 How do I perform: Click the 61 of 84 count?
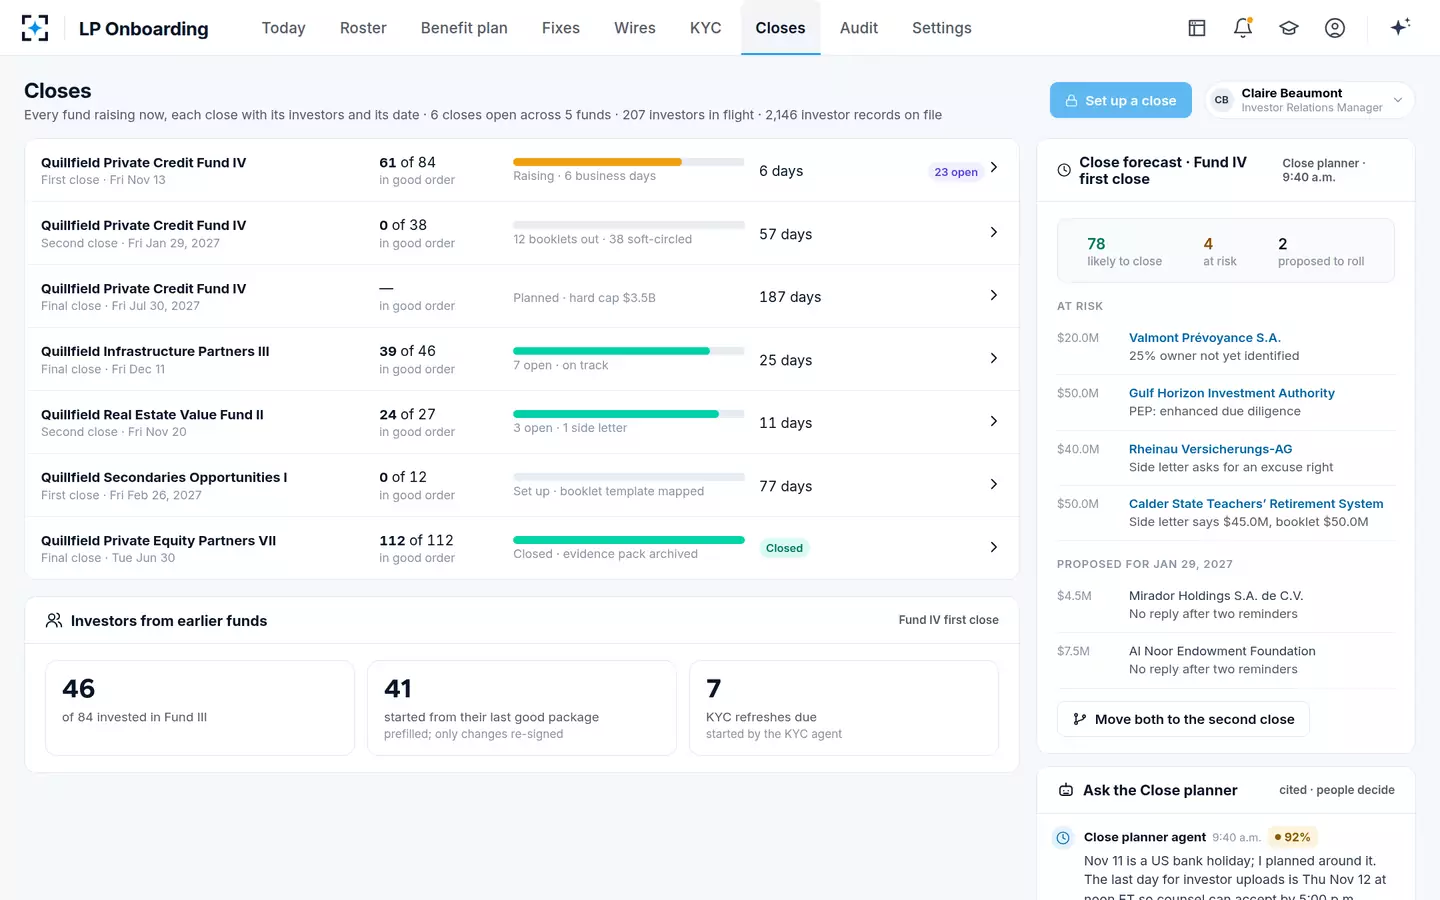point(407,162)
